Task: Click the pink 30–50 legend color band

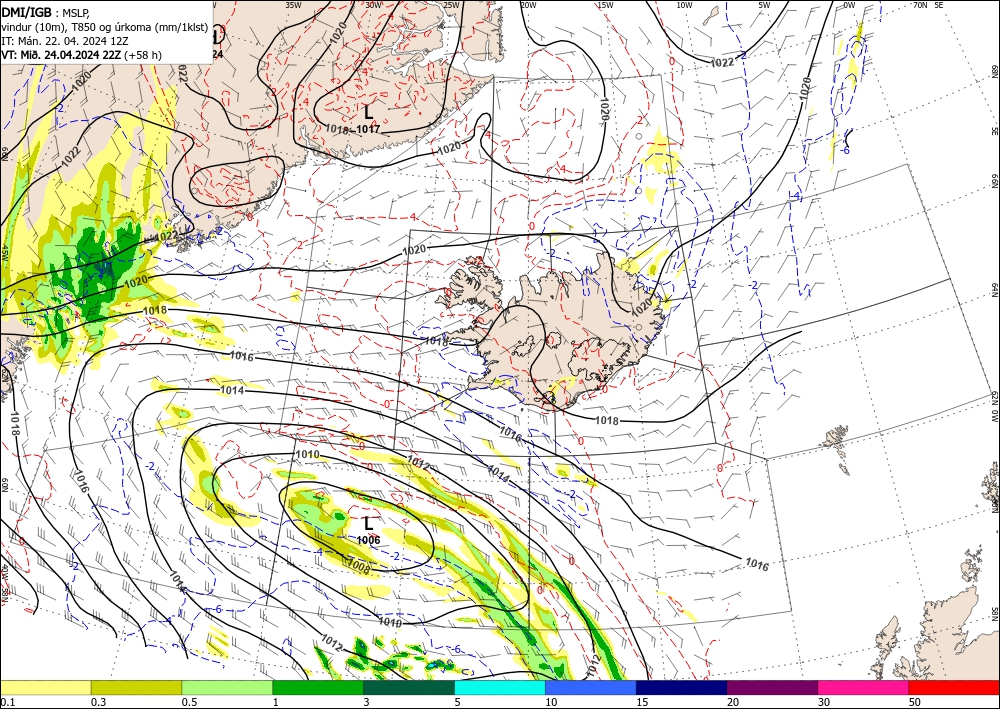Action: pyautogui.click(x=864, y=687)
